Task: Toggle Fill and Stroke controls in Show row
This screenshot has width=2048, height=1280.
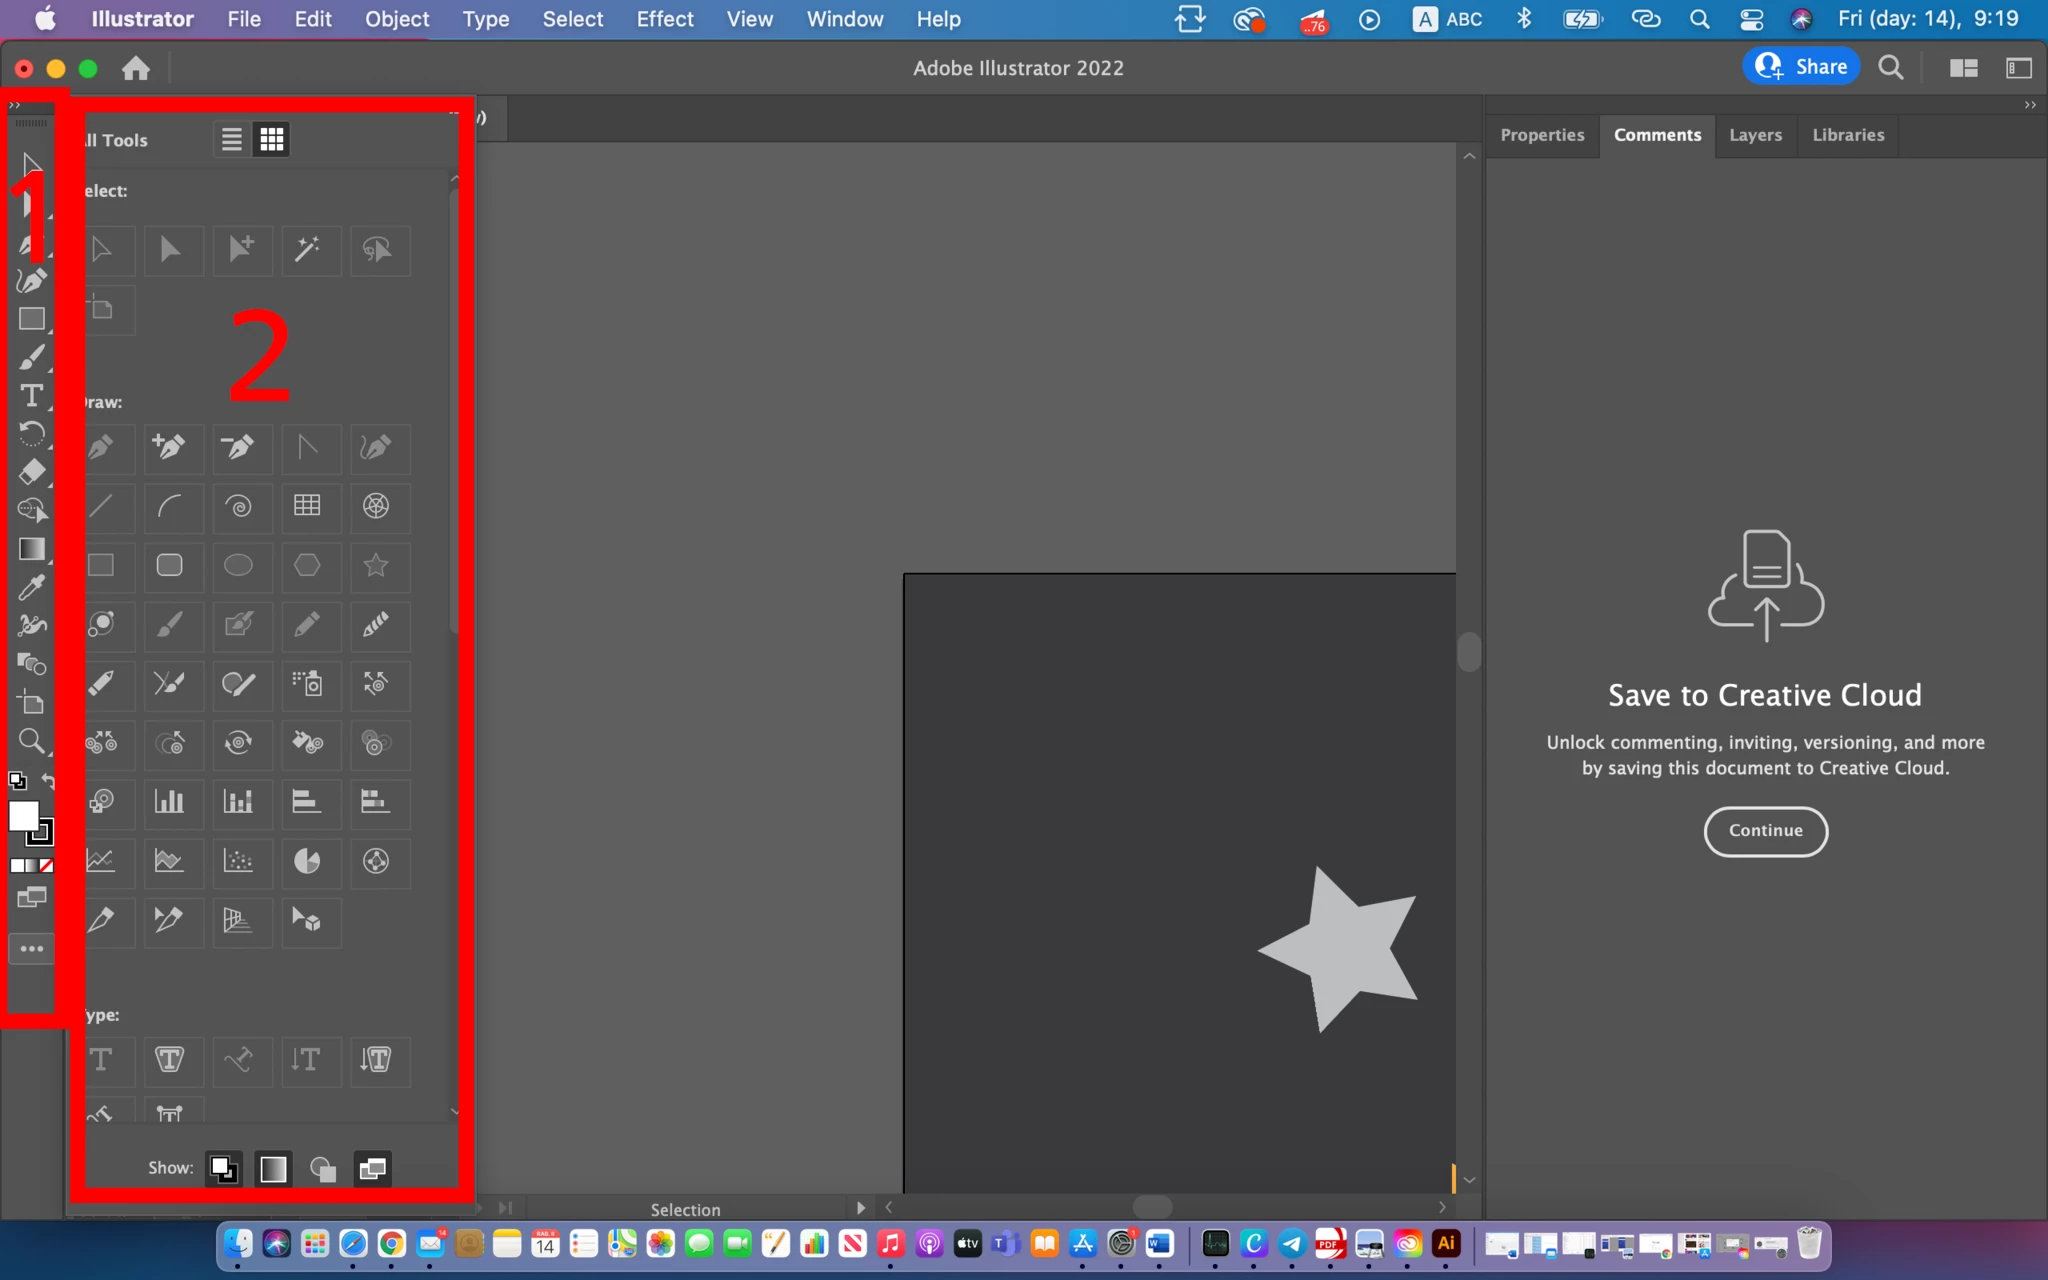Action: point(223,1168)
